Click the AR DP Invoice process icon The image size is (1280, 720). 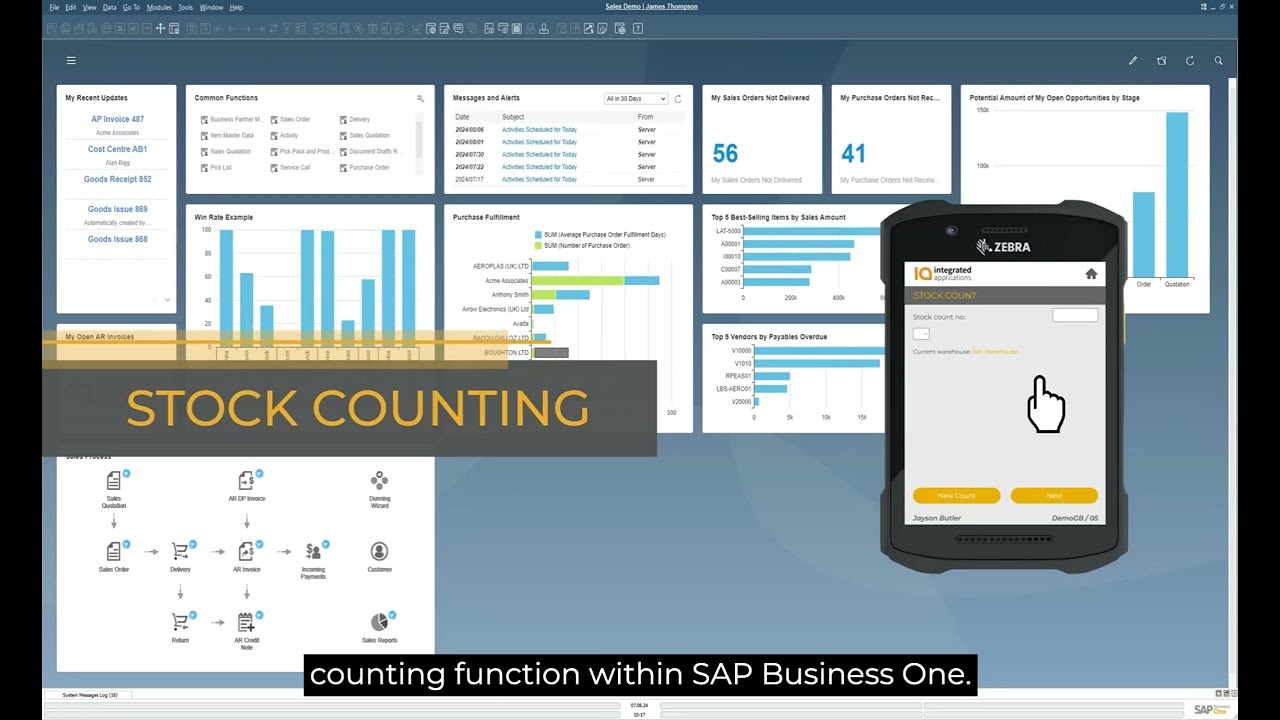pos(246,480)
